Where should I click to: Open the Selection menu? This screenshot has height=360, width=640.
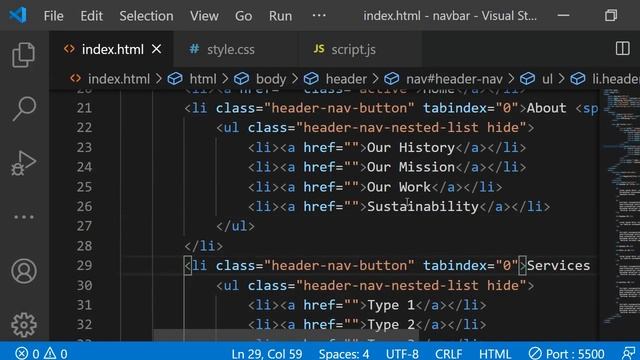[146, 16]
